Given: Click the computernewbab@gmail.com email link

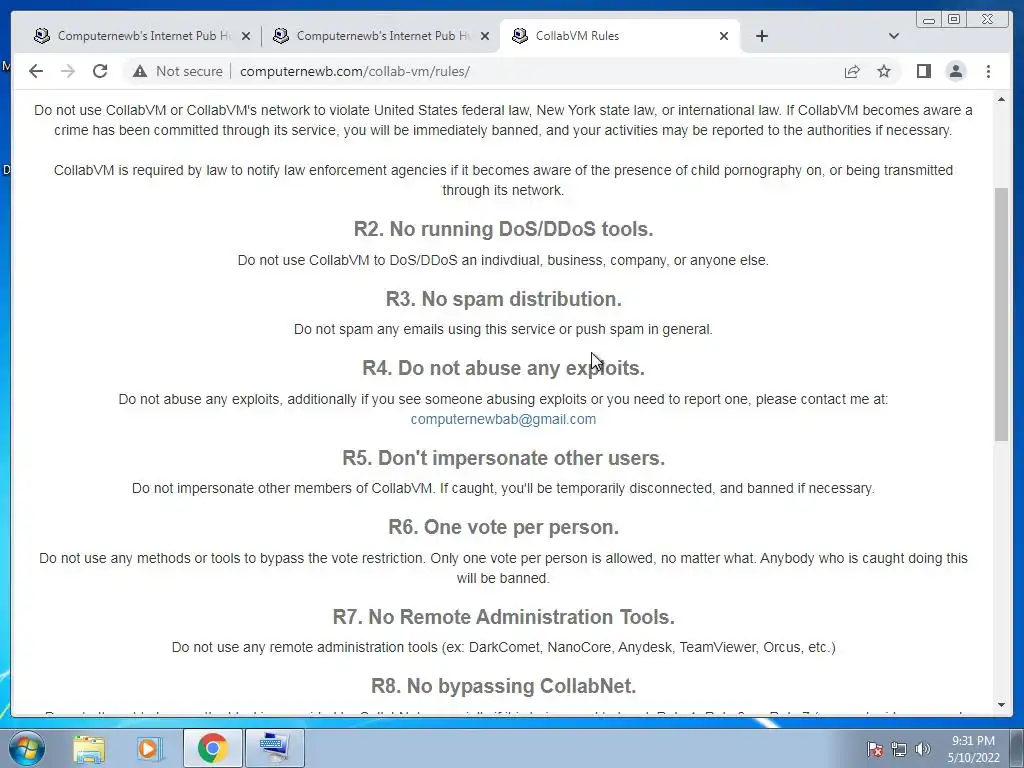Looking at the screenshot, I should point(503,419).
